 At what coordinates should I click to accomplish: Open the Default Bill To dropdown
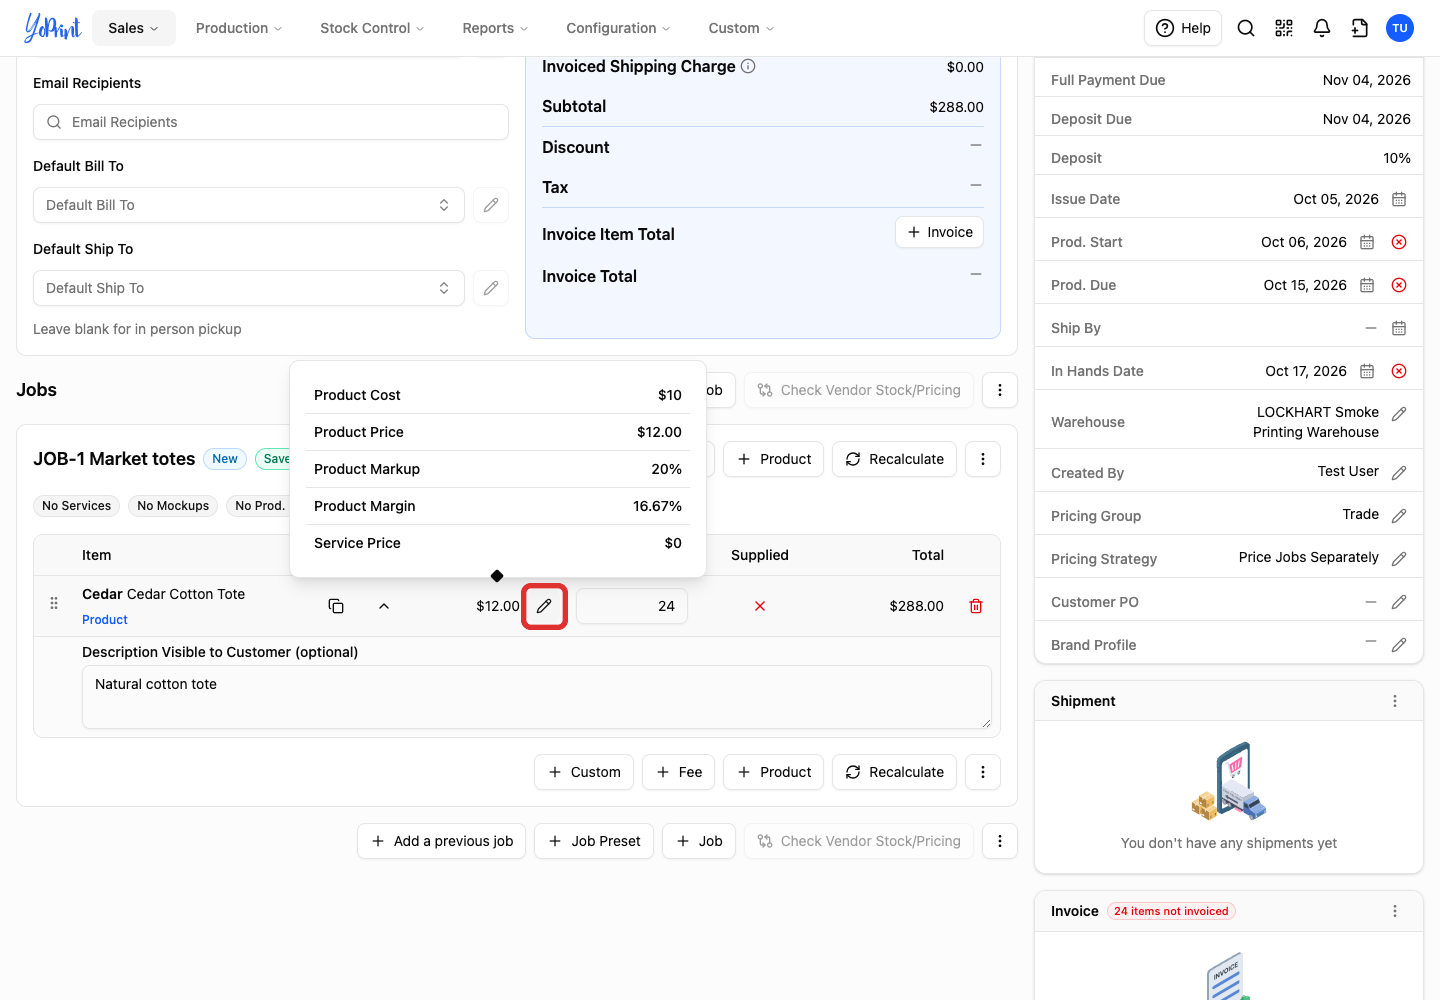tap(249, 205)
